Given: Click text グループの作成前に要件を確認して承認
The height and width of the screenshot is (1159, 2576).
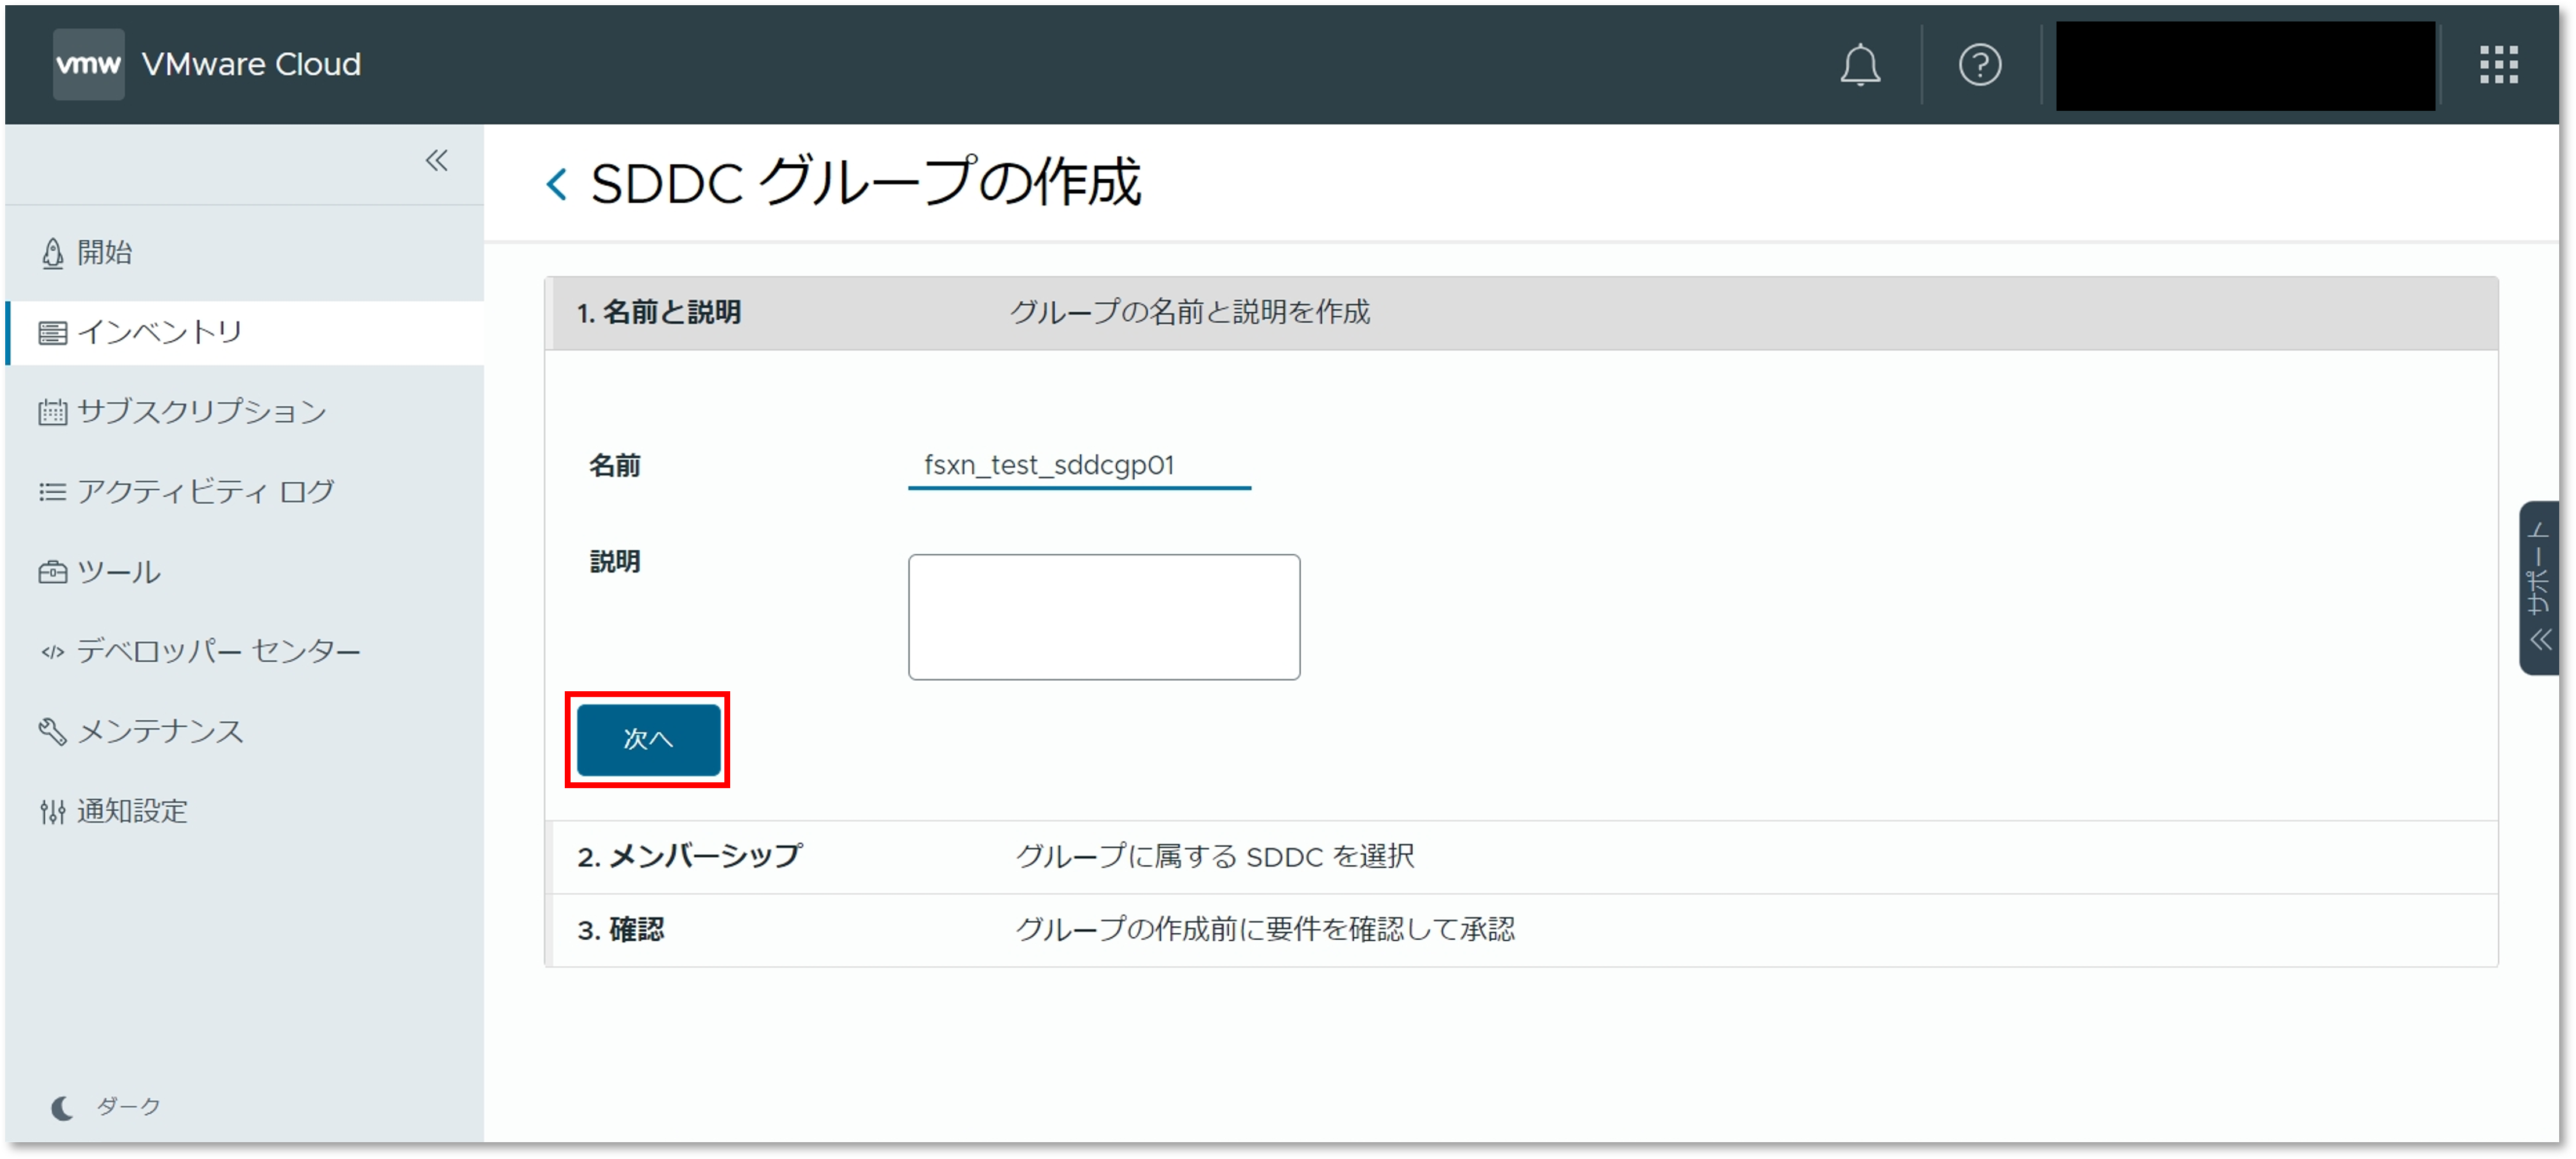Looking at the screenshot, I should [x=1265, y=930].
